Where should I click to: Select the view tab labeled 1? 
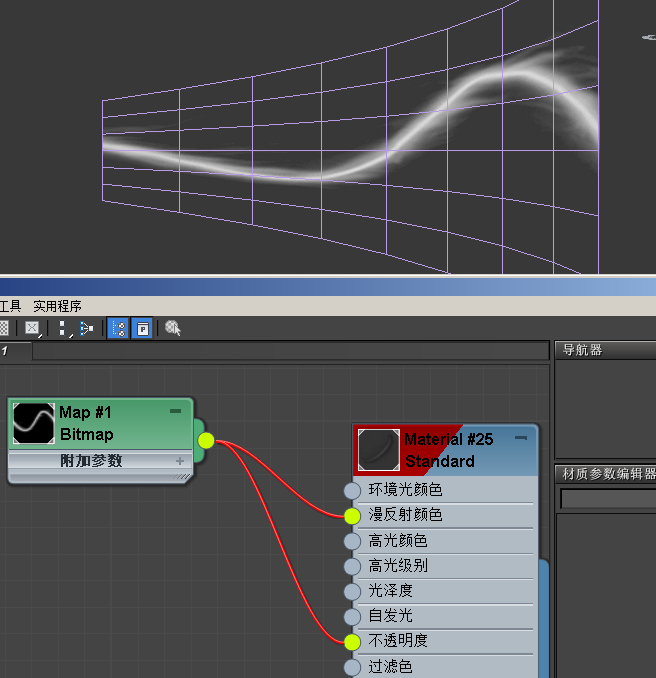15,350
